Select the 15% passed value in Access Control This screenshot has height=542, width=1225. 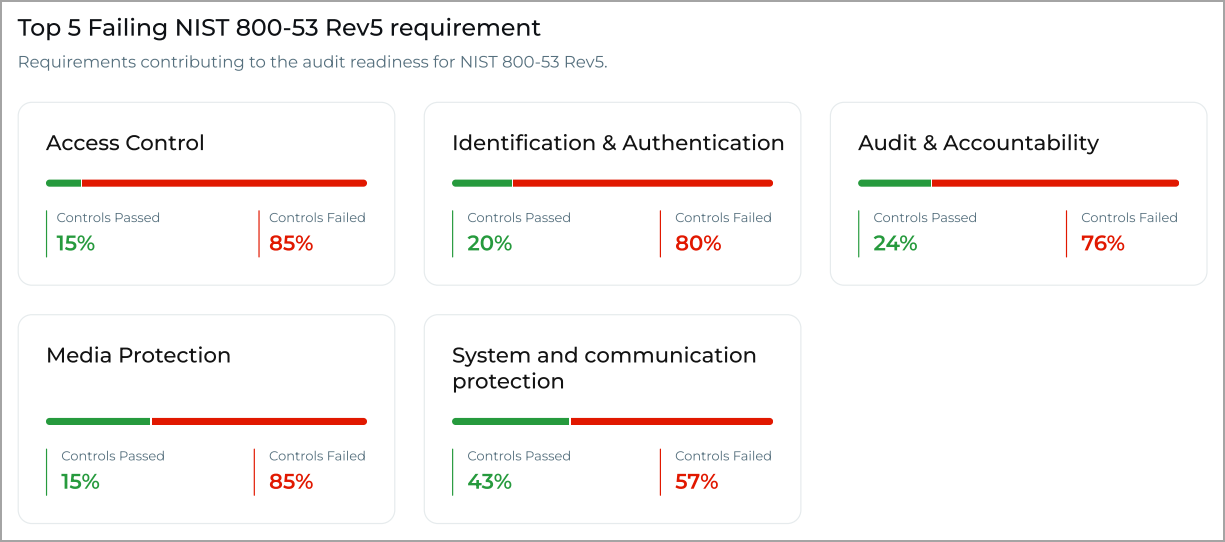(75, 243)
